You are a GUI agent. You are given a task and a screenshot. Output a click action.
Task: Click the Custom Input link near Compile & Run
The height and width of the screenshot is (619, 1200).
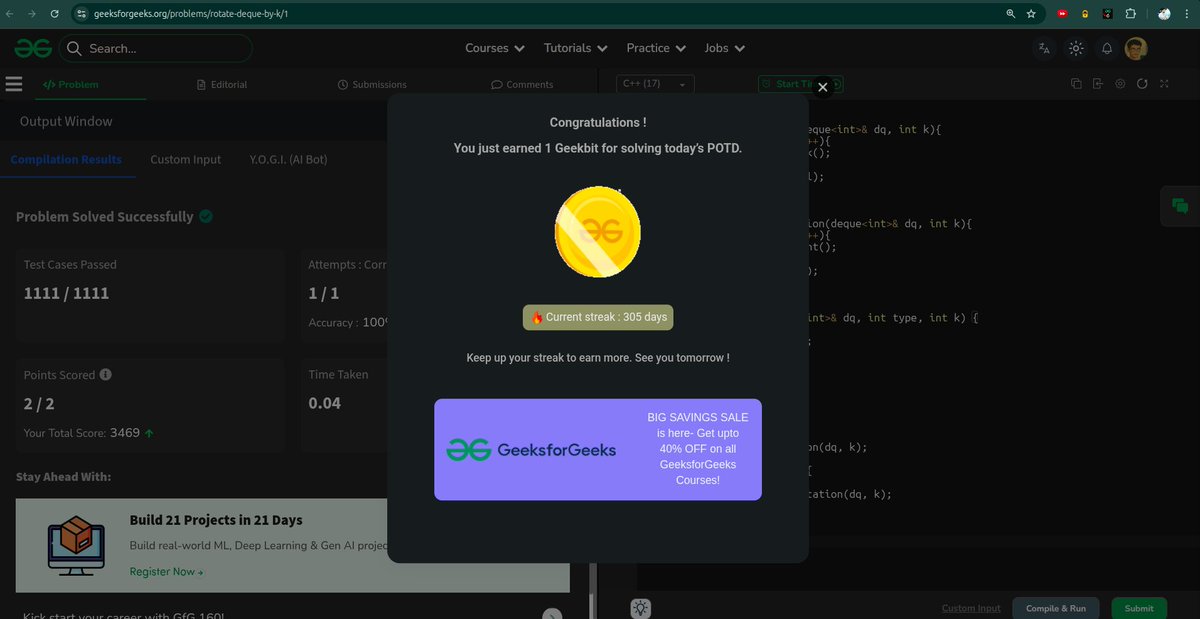coord(971,608)
